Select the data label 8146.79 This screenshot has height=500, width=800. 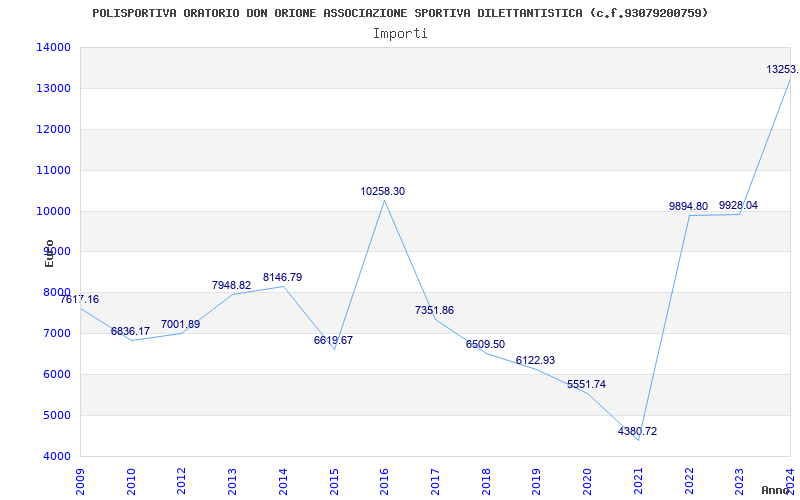coord(283,277)
